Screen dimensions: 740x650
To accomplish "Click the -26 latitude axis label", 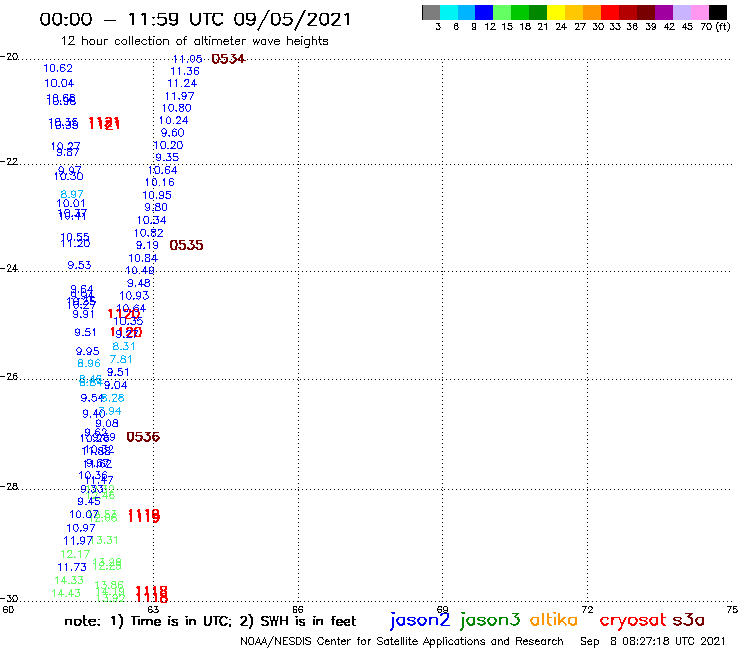I will tap(9, 377).
